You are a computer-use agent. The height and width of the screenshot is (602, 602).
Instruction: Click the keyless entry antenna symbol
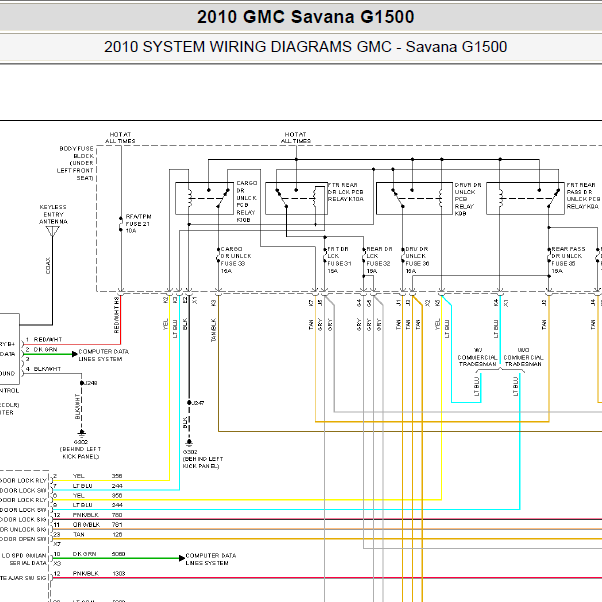53,232
